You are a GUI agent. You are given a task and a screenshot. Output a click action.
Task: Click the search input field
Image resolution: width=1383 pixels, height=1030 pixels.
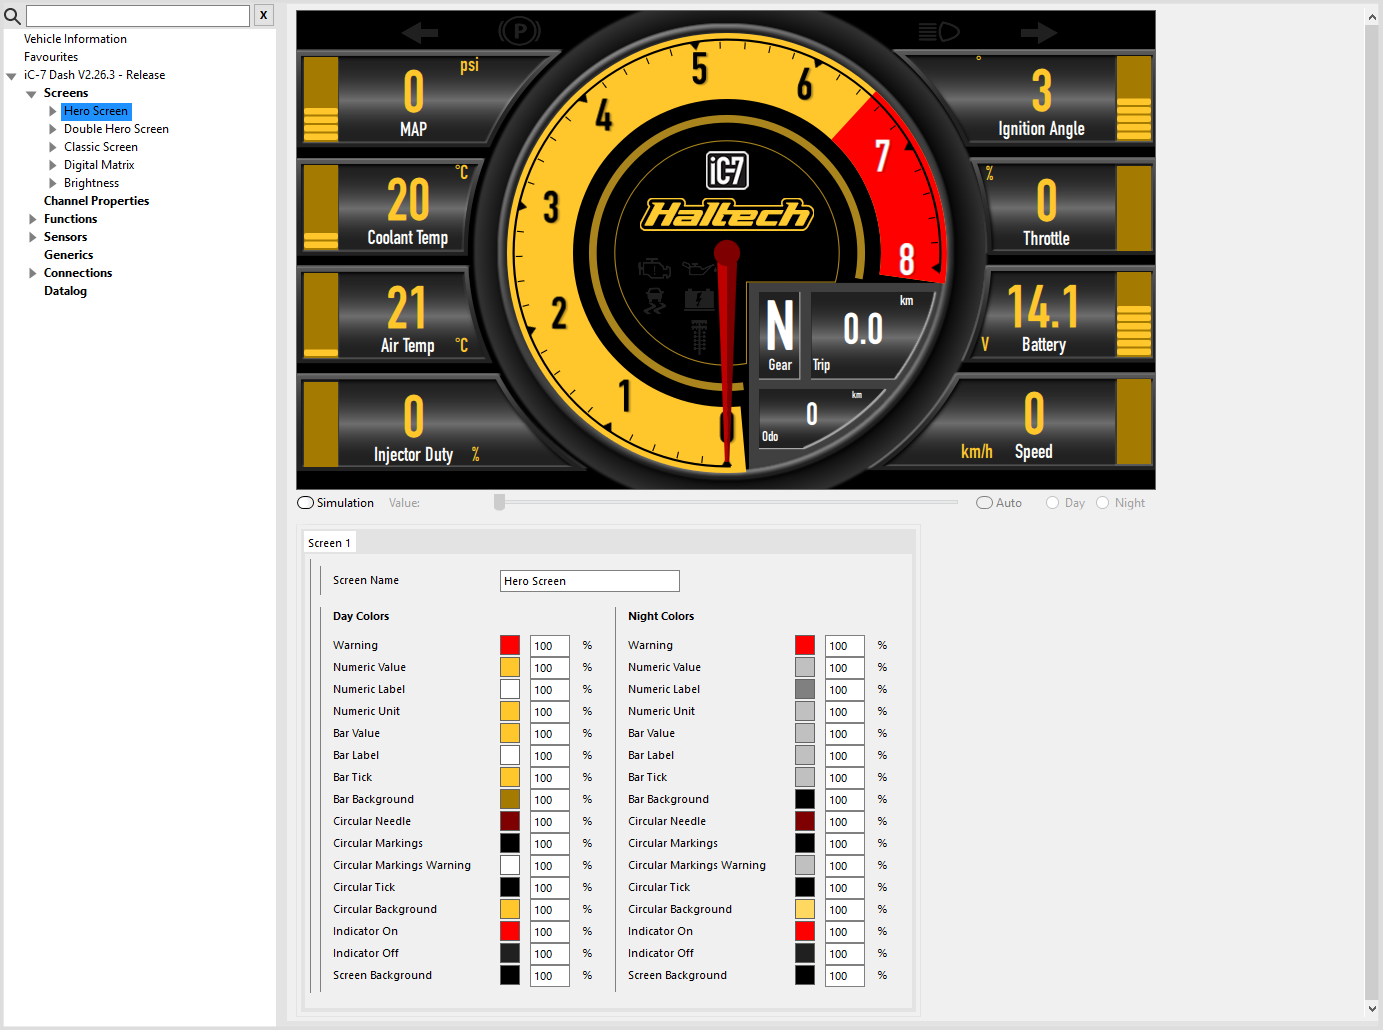coord(138,15)
